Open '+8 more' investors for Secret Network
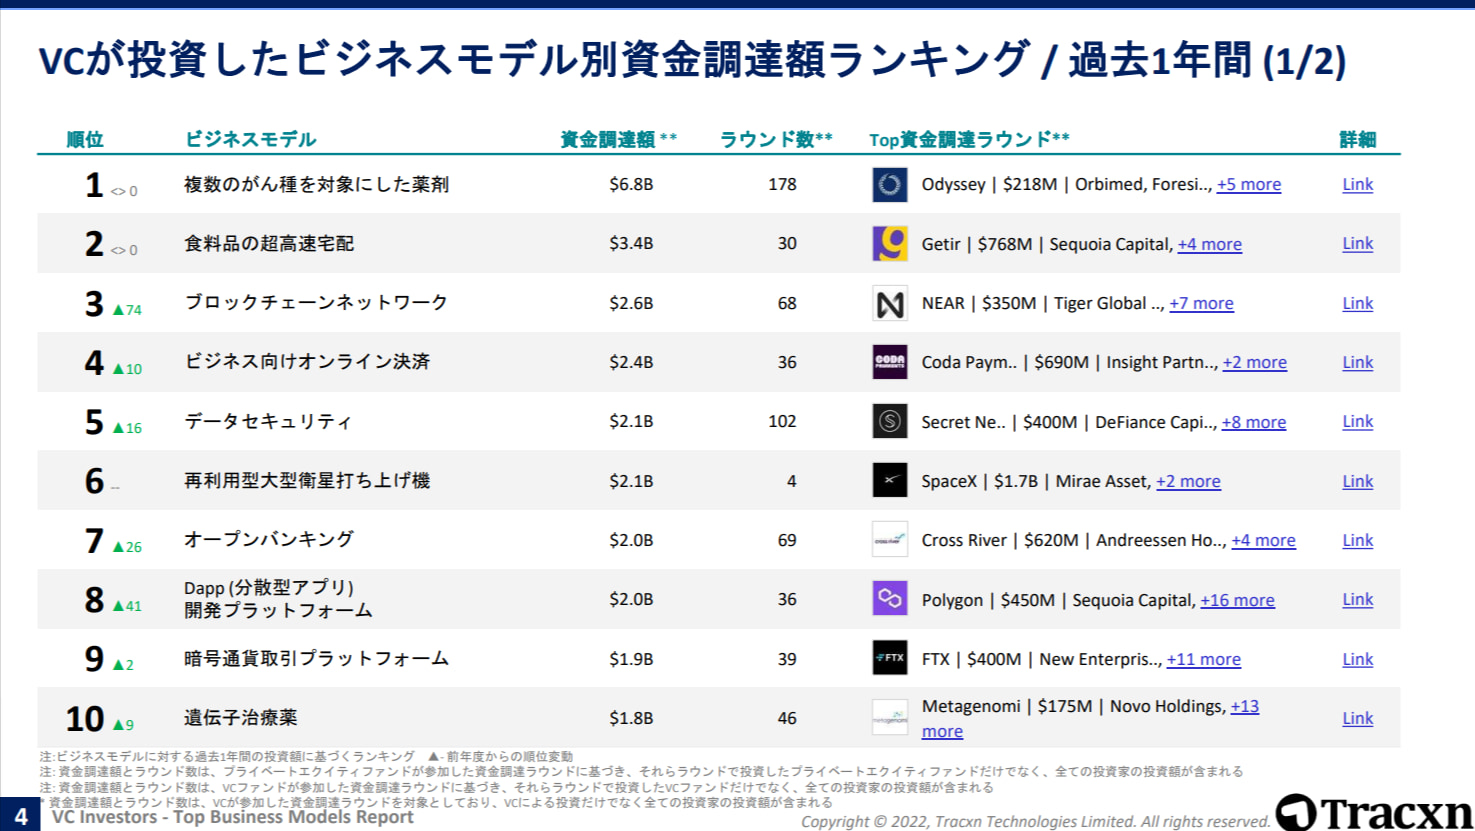 tap(1254, 423)
